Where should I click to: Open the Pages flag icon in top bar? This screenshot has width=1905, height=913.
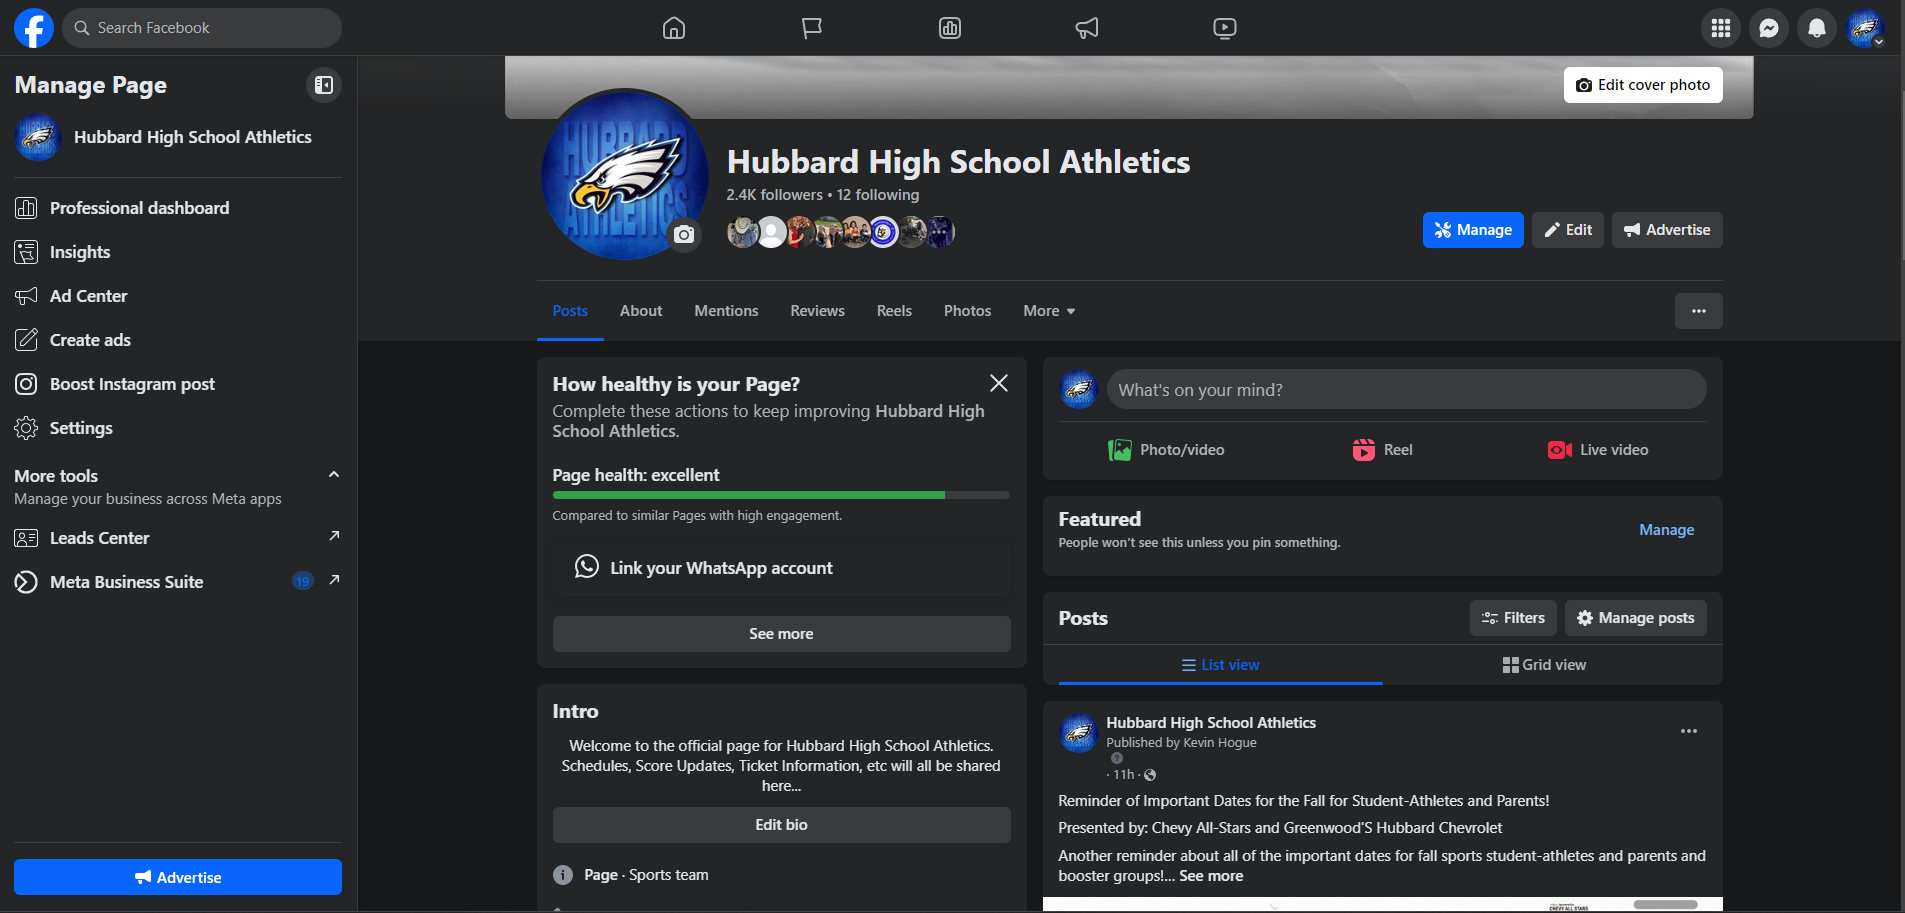point(812,28)
